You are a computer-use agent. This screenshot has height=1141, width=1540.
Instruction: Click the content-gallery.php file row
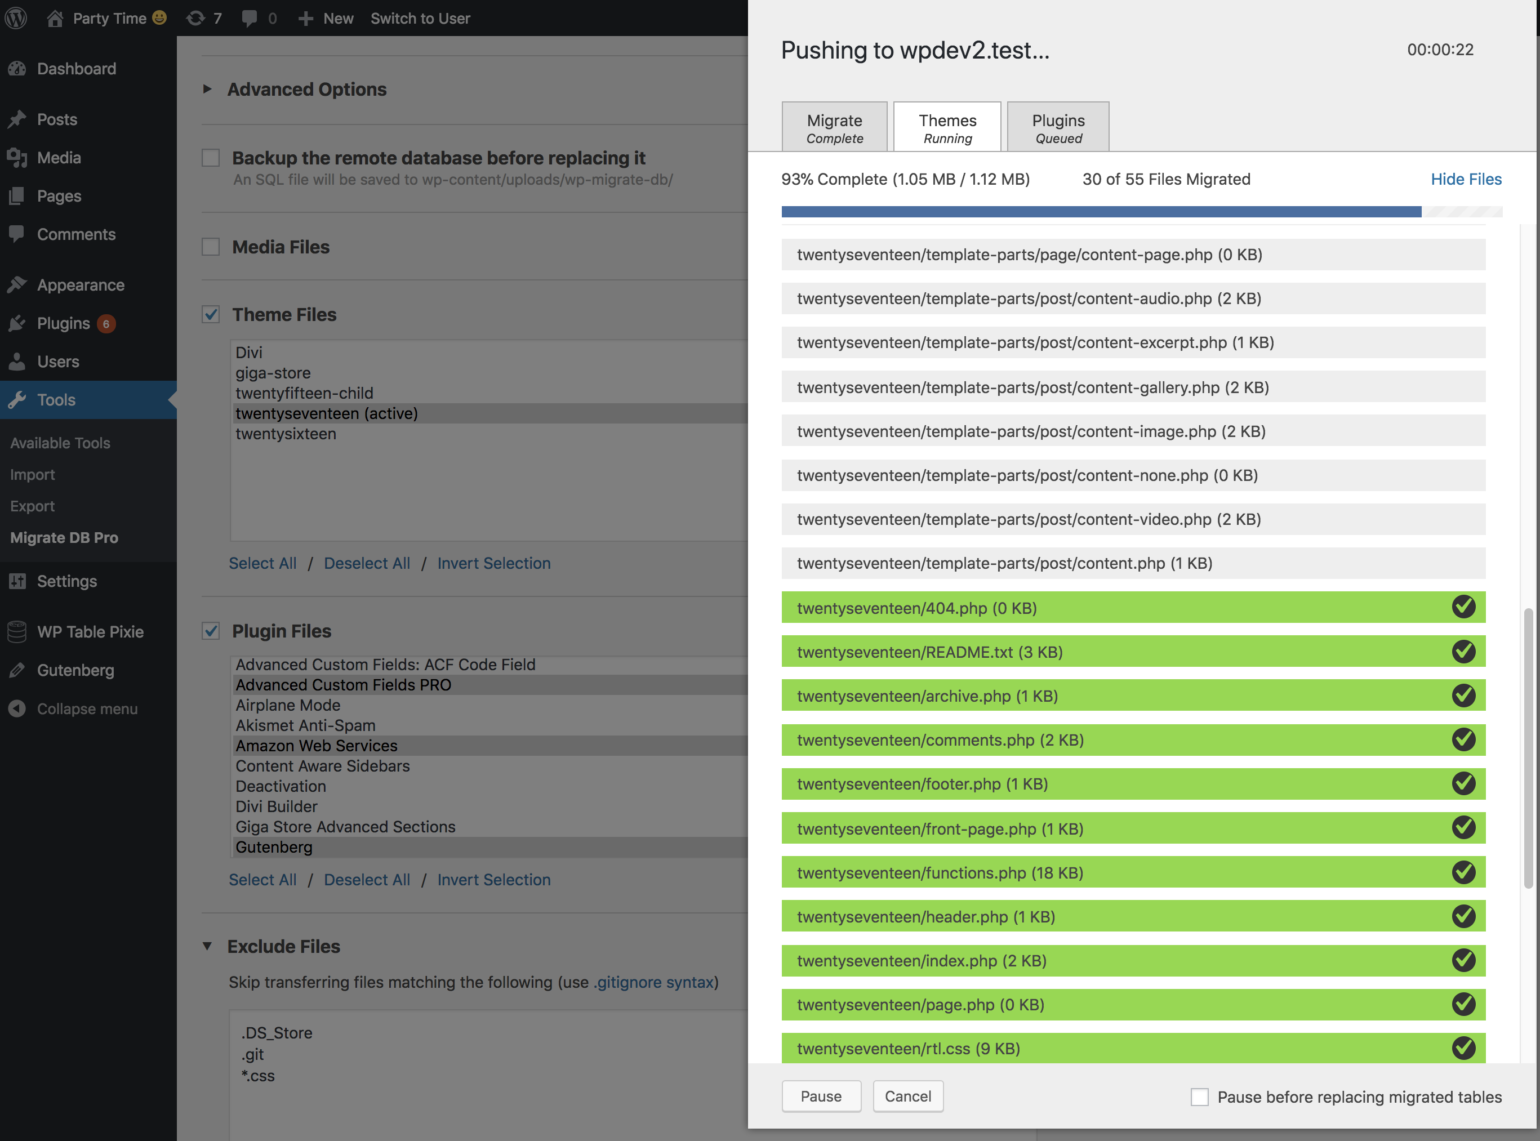coord(1133,387)
